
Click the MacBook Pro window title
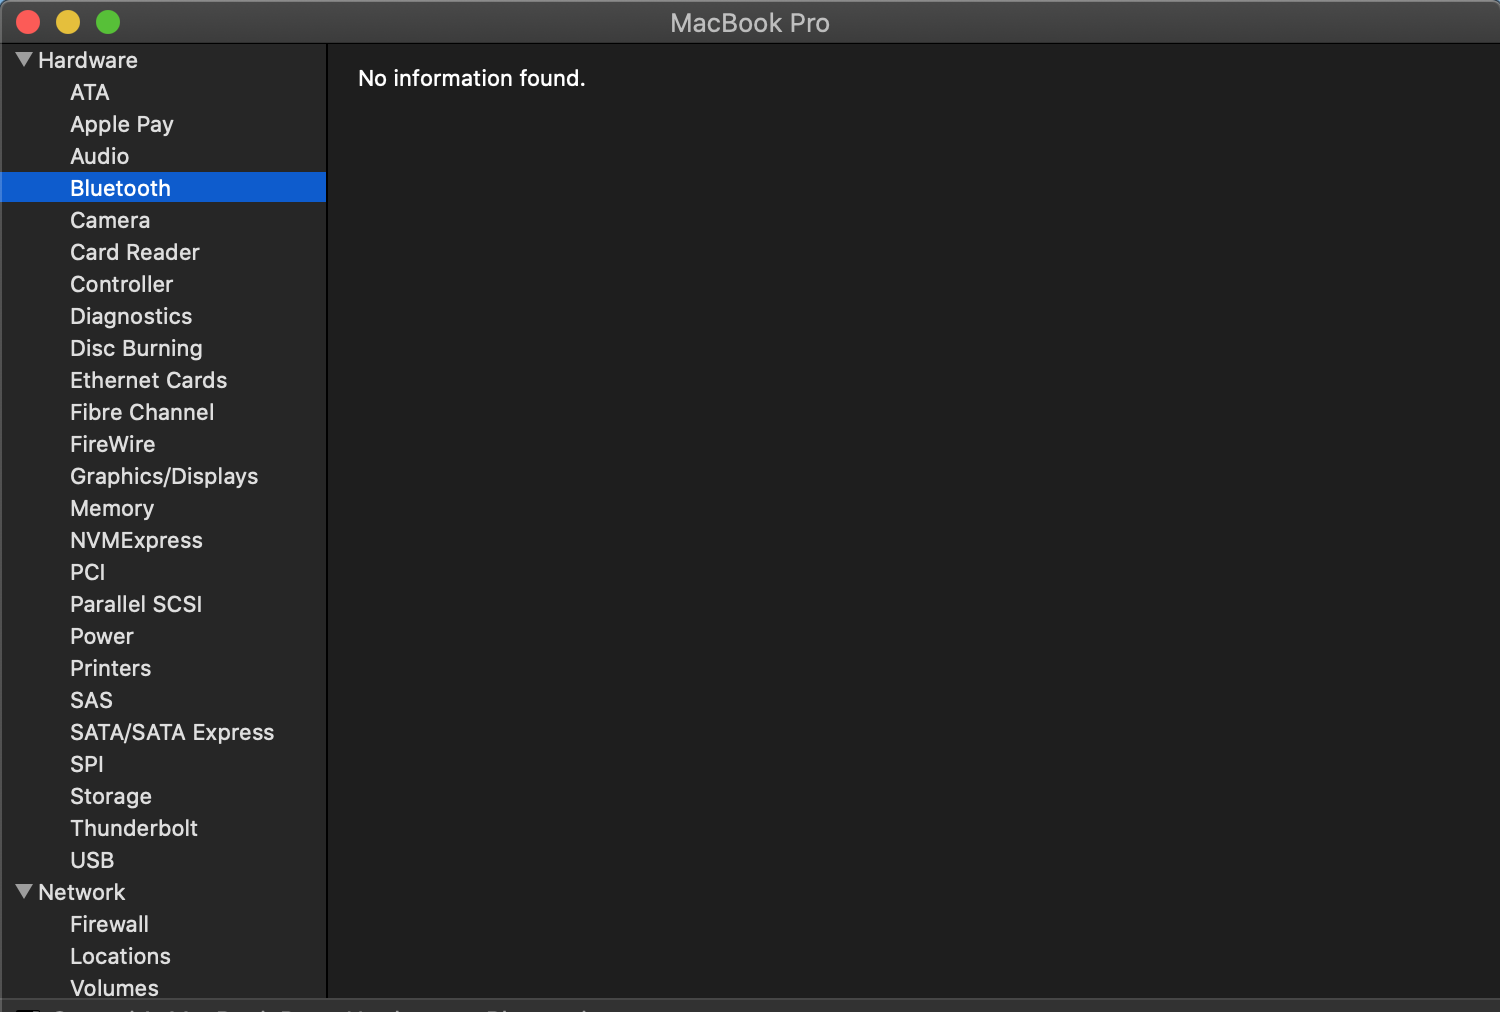750,23
